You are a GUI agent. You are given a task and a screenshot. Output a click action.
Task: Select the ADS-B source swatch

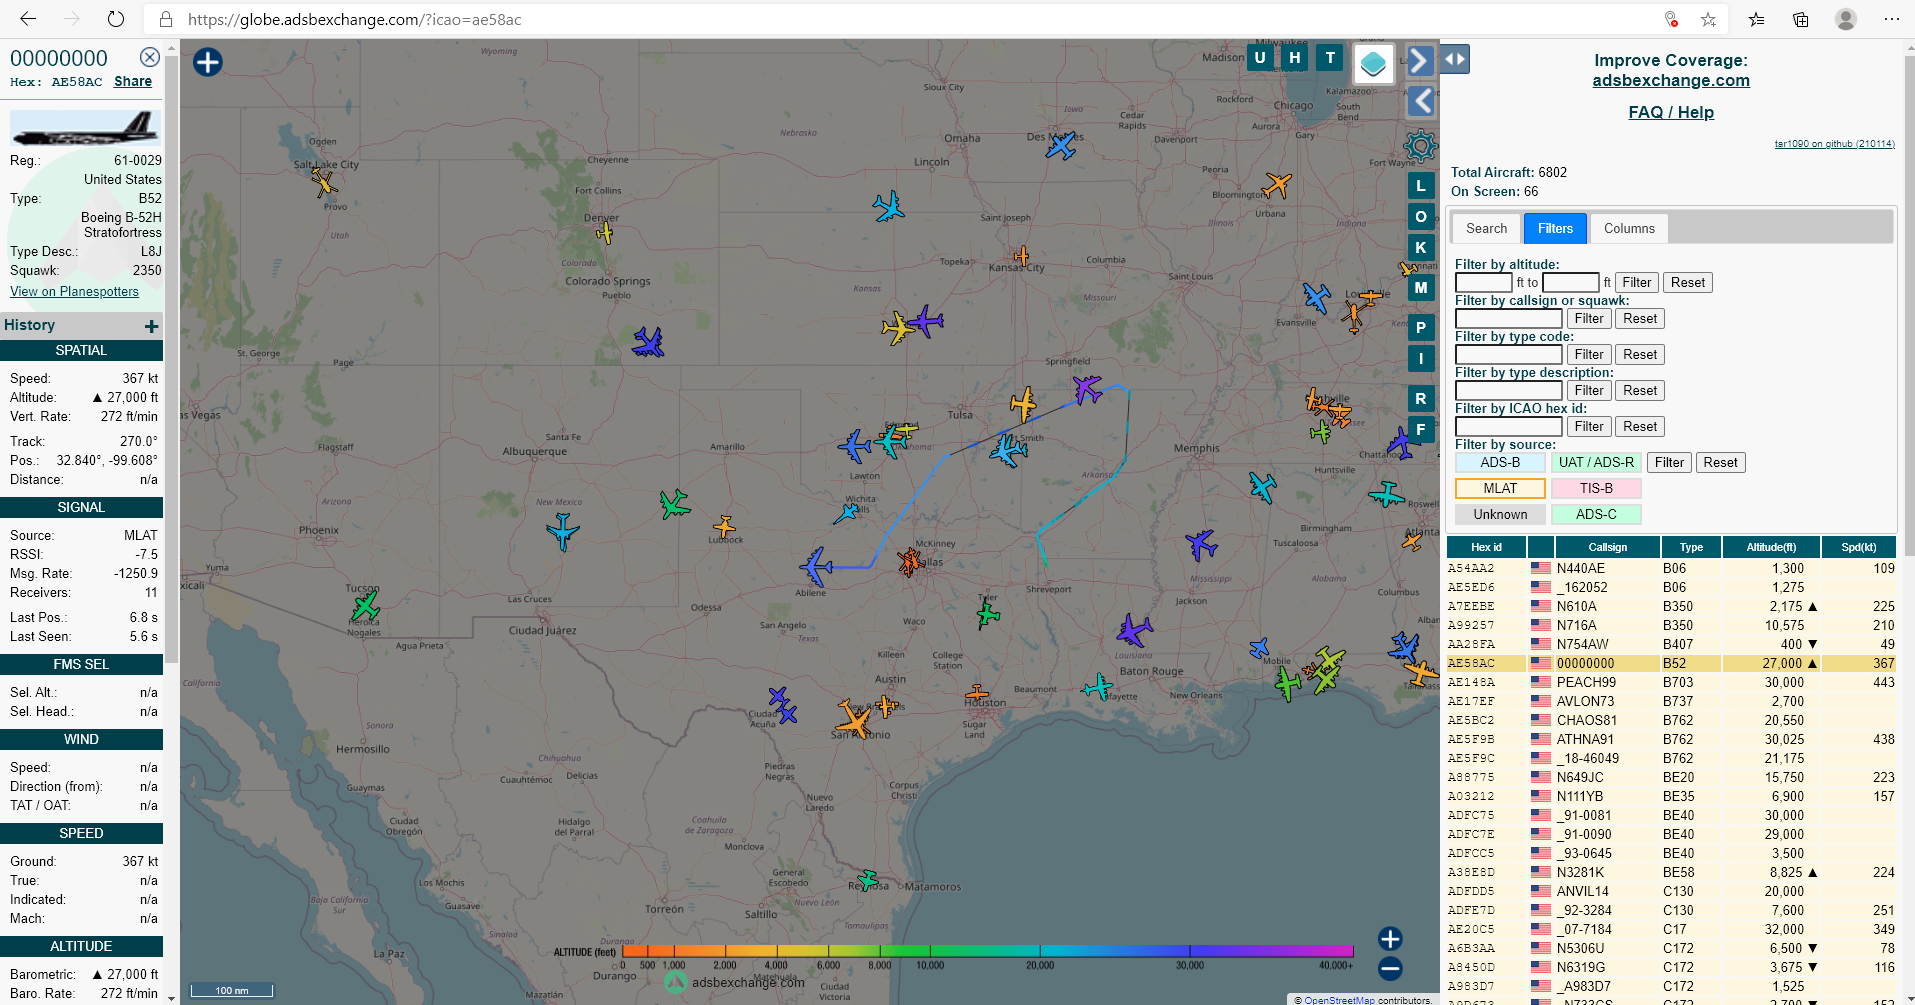1500,463
